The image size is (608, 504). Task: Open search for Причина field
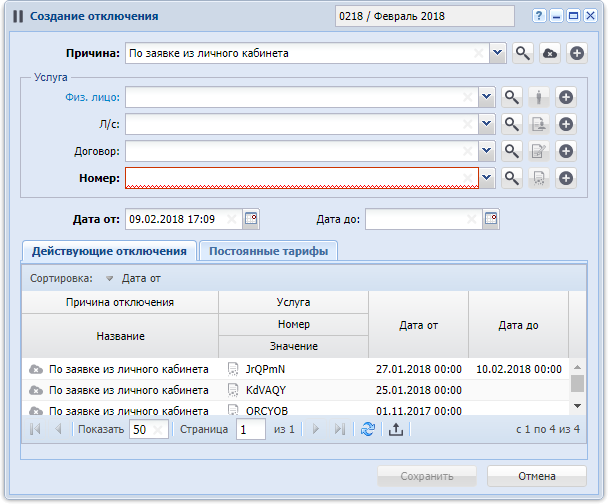[522, 53]
